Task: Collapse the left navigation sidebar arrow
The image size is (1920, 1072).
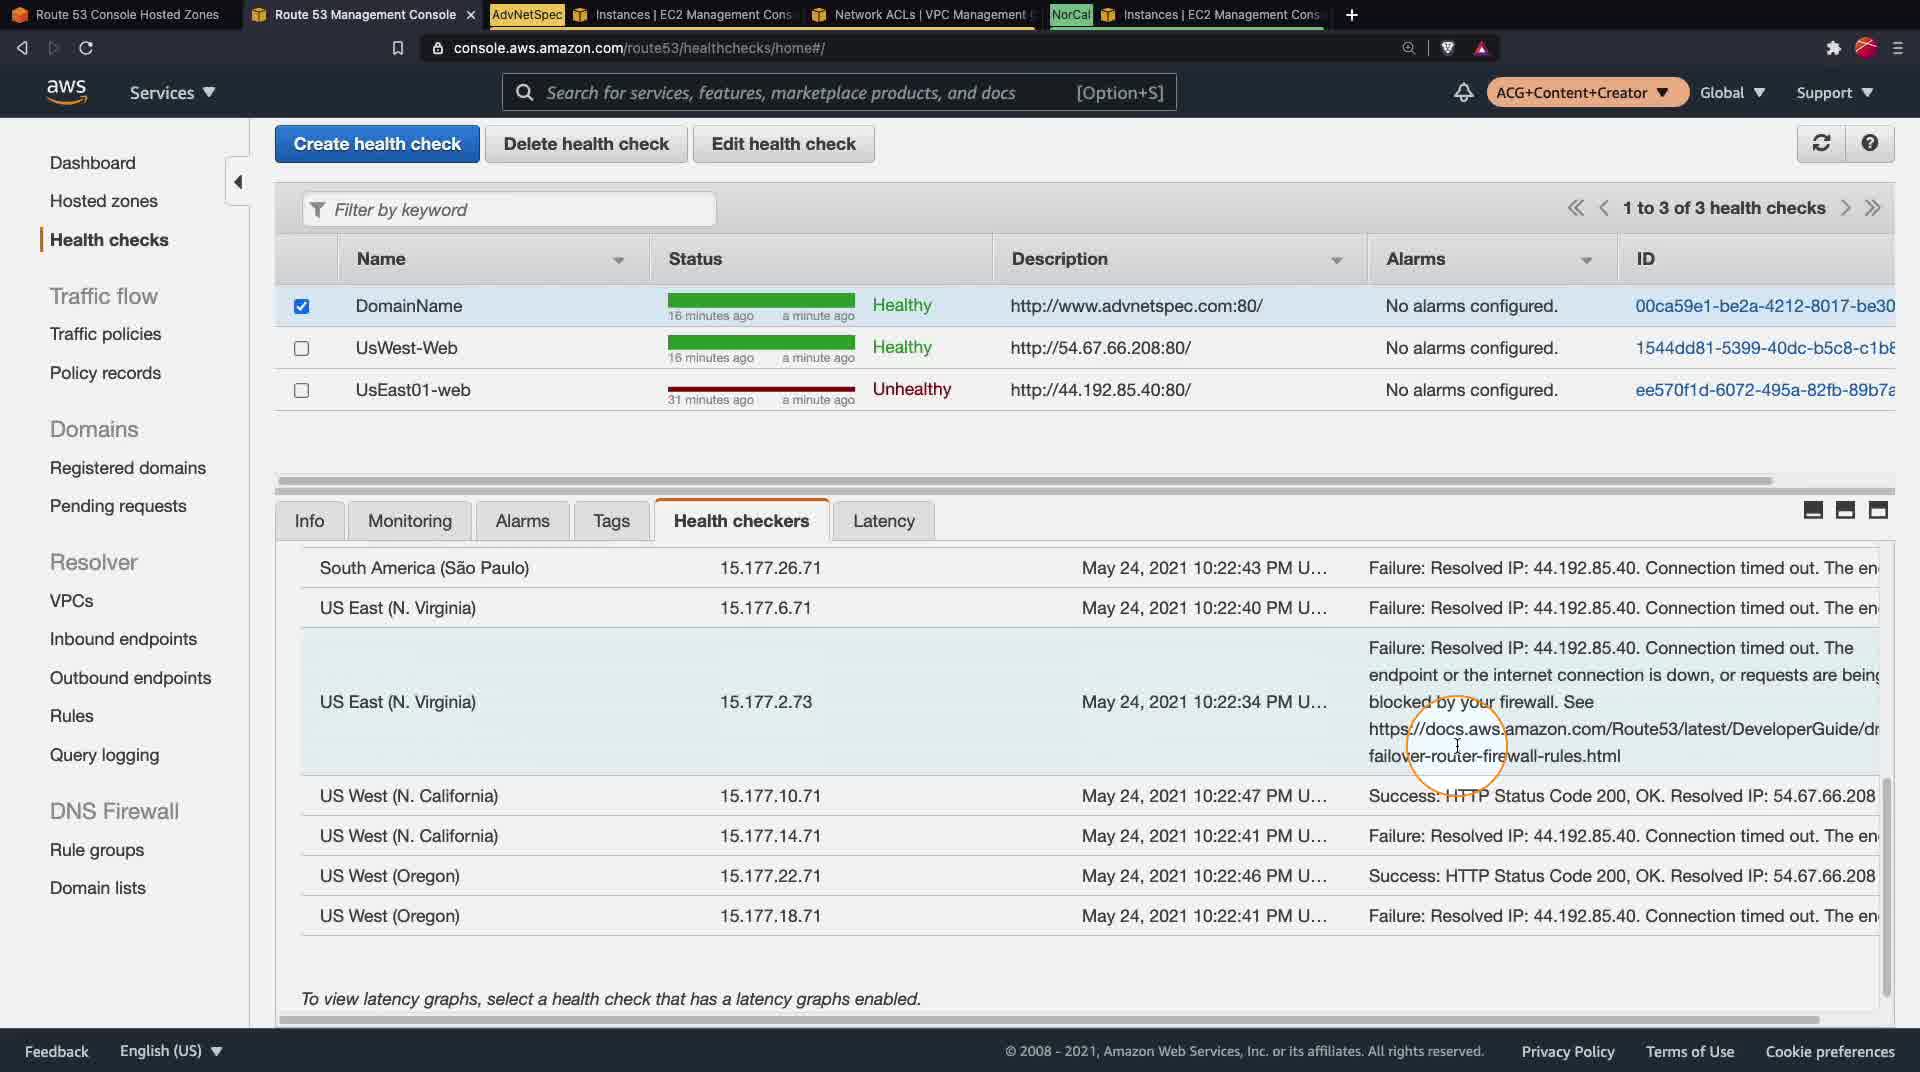Action: (238, 182)
